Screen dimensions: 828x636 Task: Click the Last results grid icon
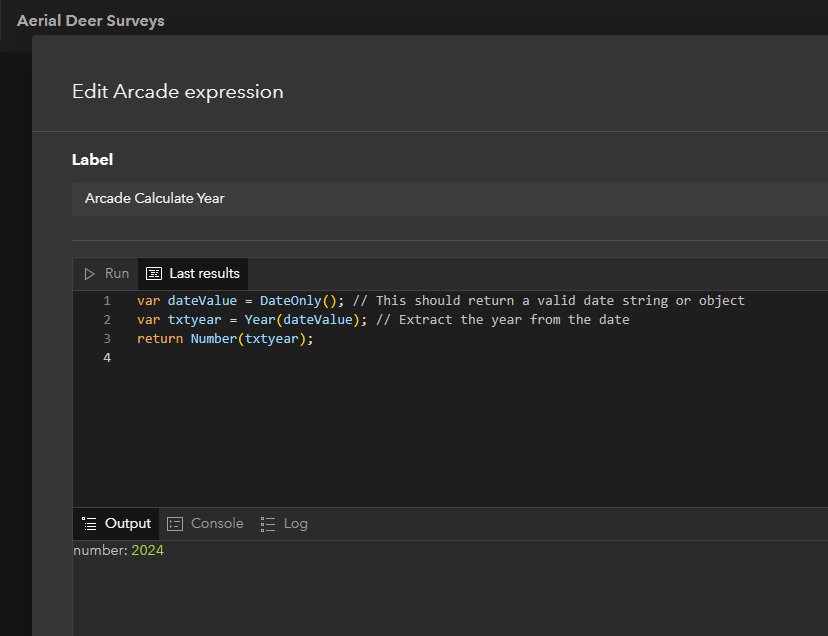tap(156, 272)
